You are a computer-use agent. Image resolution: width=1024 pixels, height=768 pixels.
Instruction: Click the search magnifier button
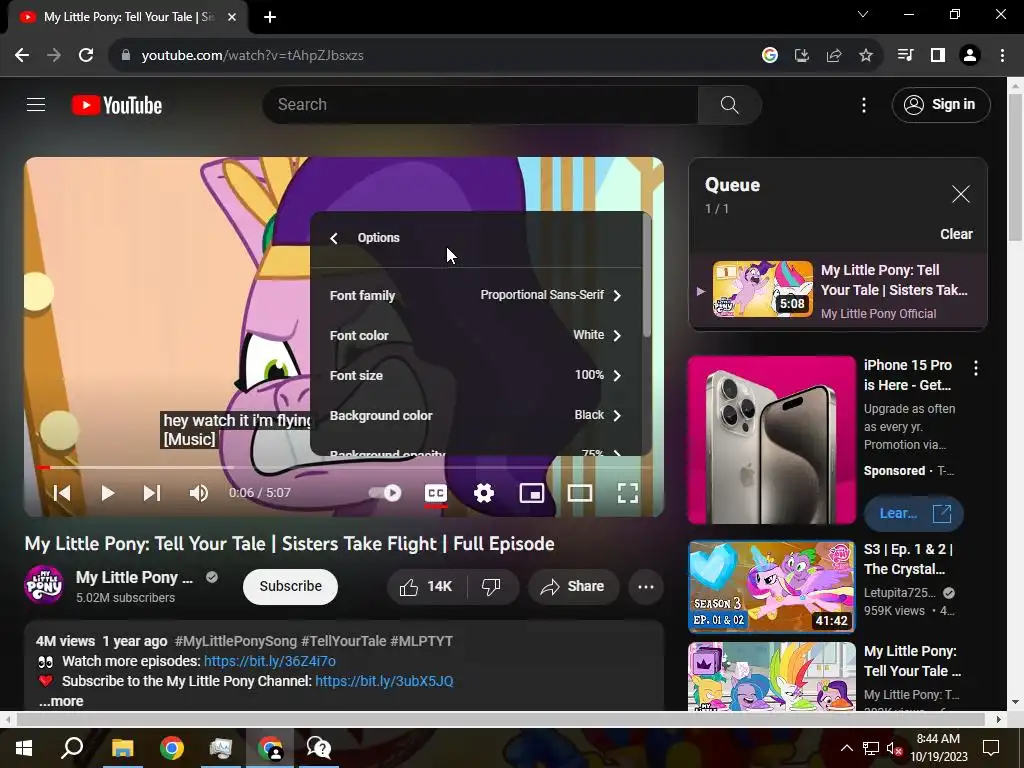[729, 104]
